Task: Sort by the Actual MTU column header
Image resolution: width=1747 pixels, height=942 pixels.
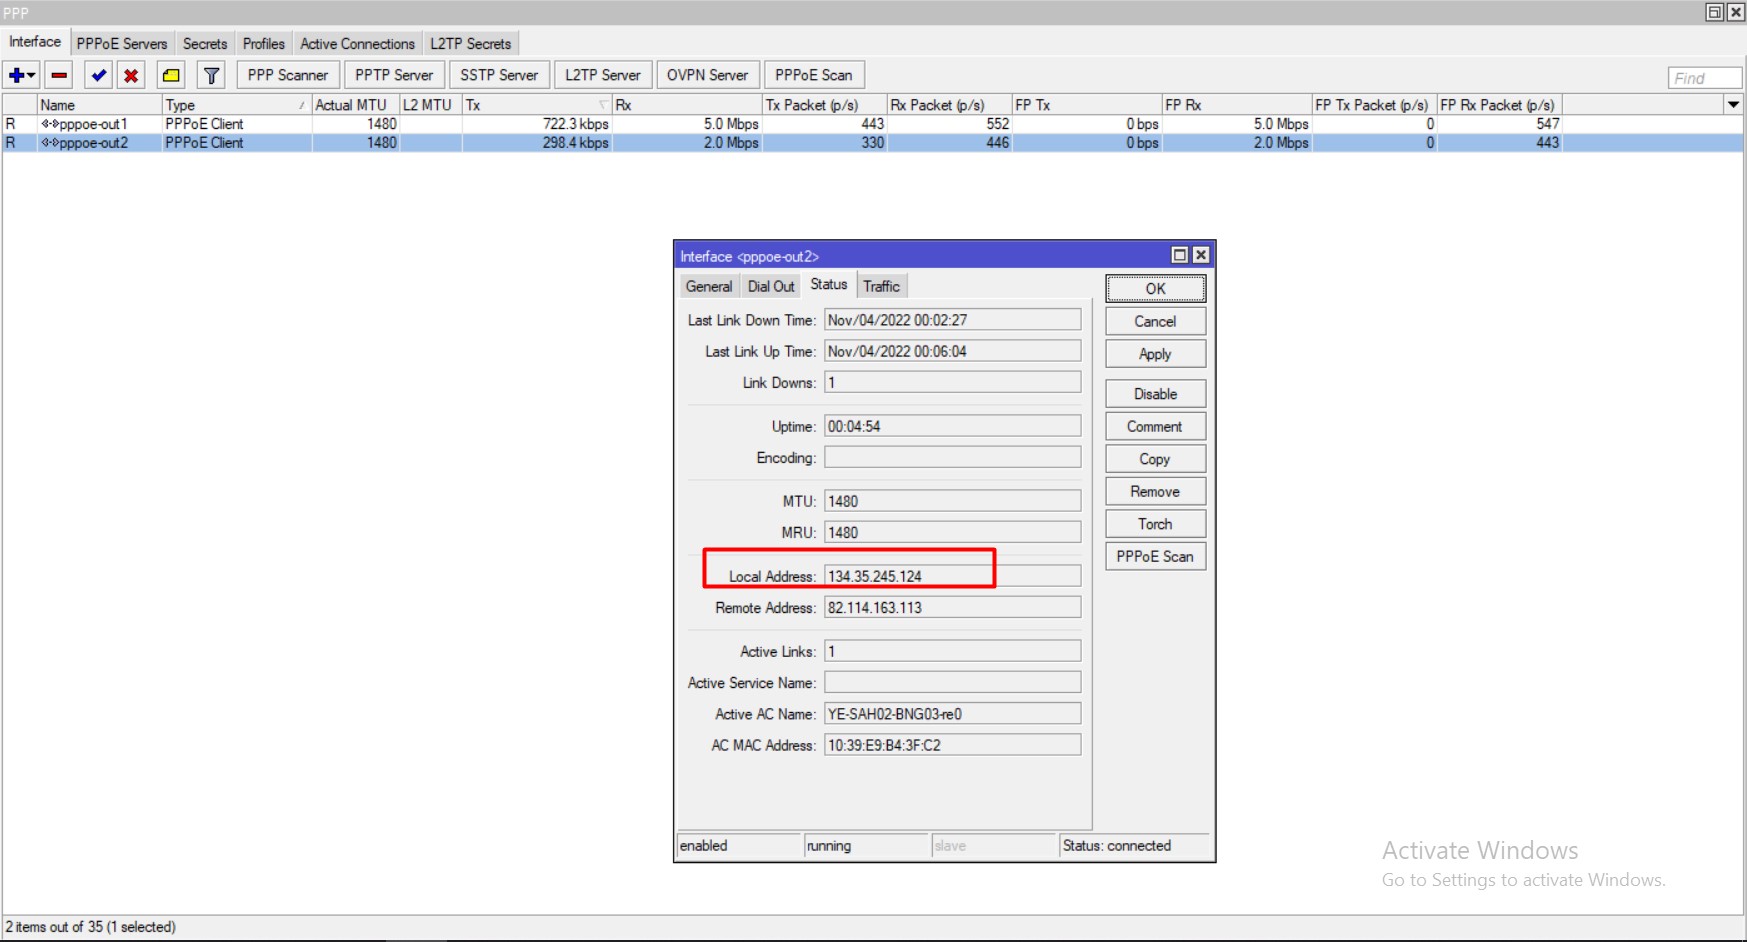Action: 355,105
